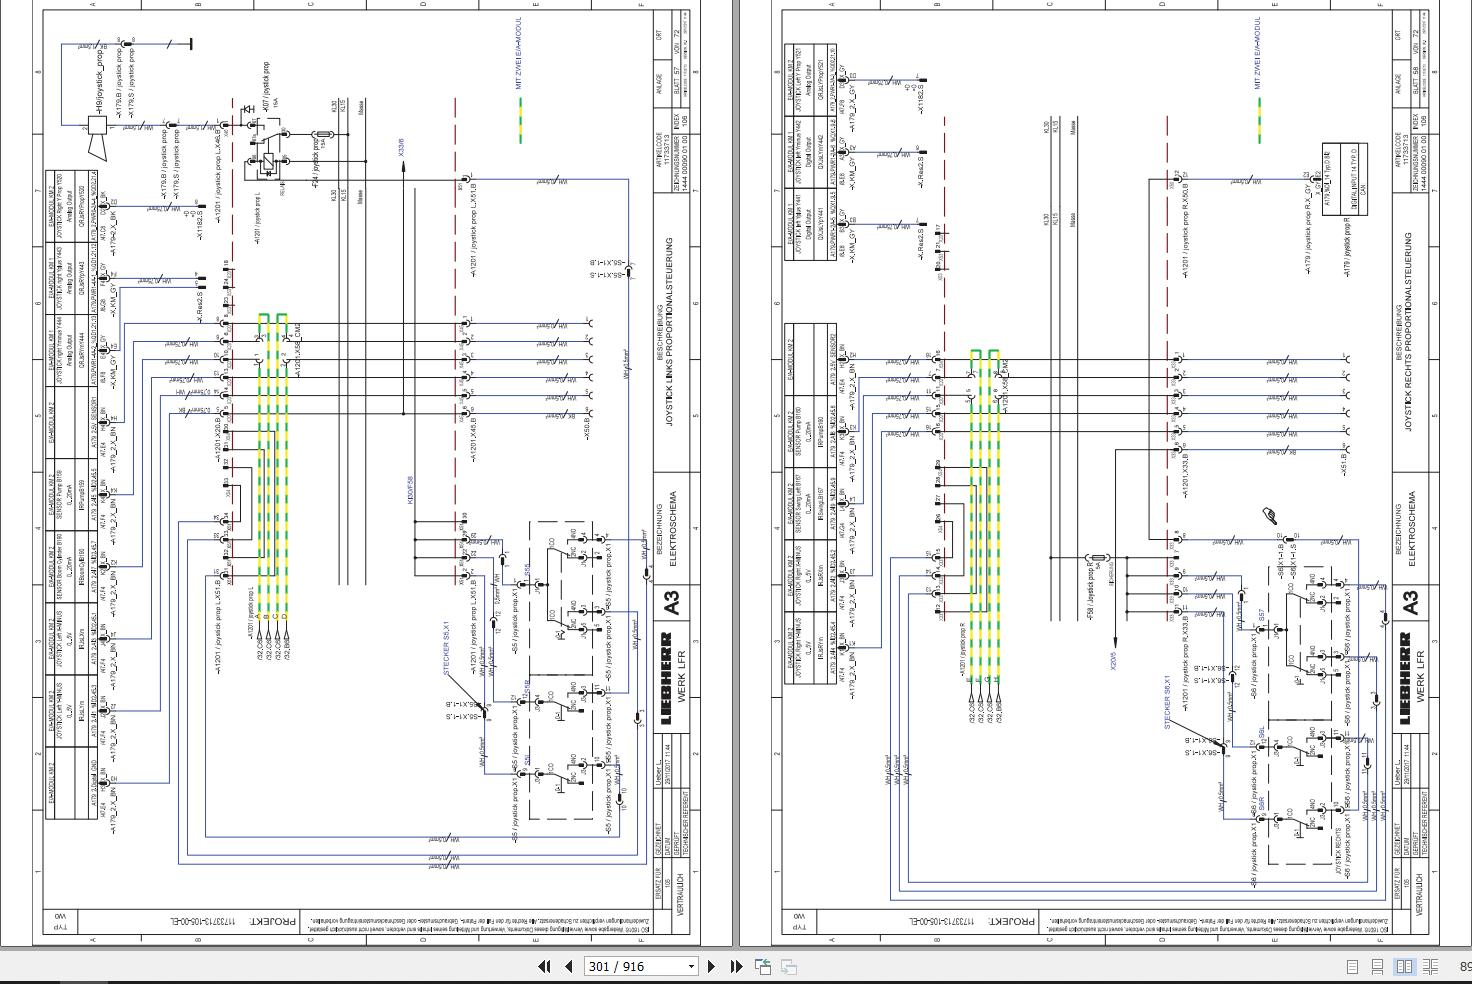
Task: Select two-page continuous facing layout
Action: click(1431, 967)
